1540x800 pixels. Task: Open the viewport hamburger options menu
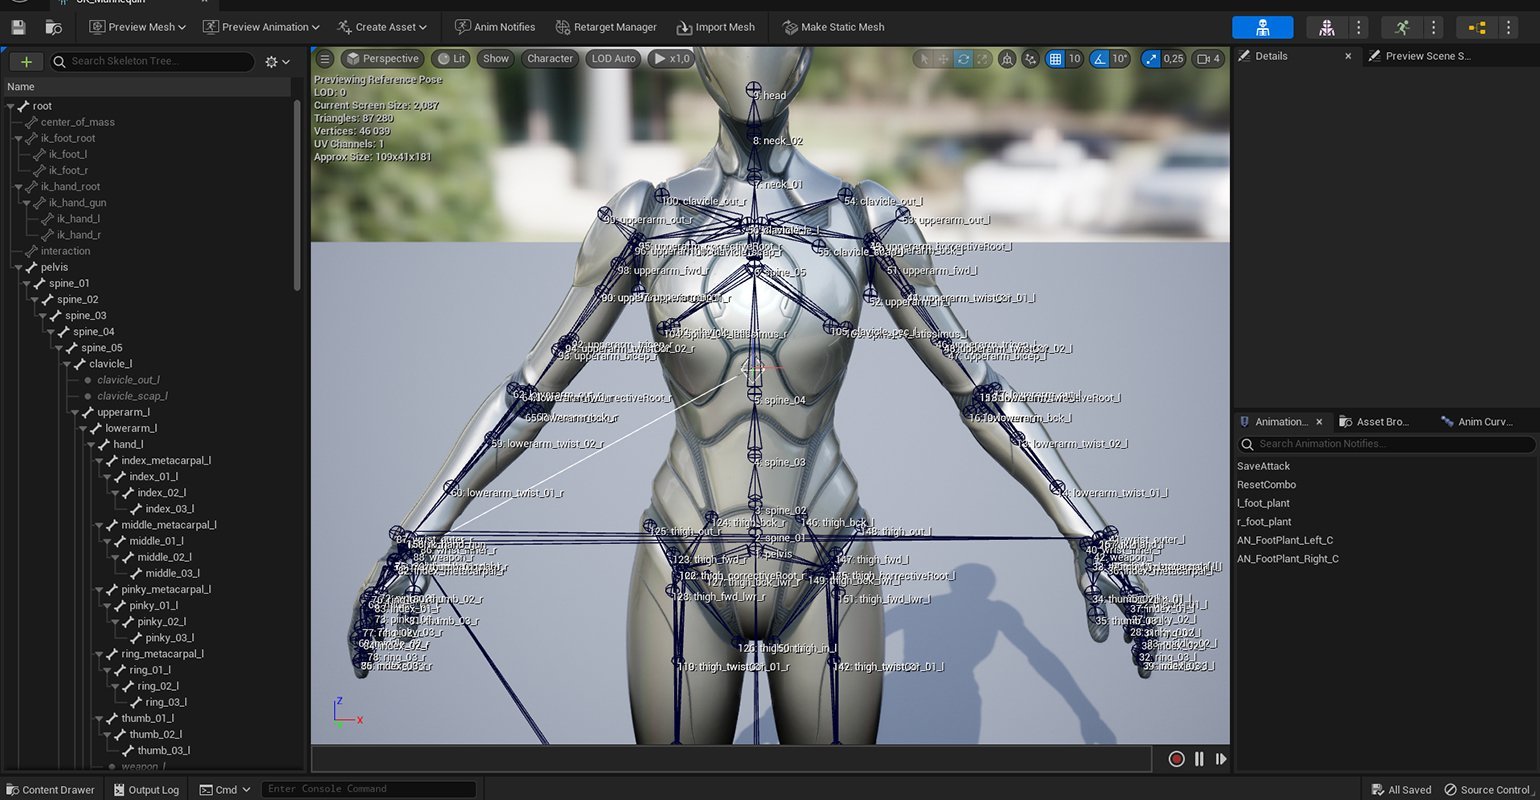tap(325, 59)
